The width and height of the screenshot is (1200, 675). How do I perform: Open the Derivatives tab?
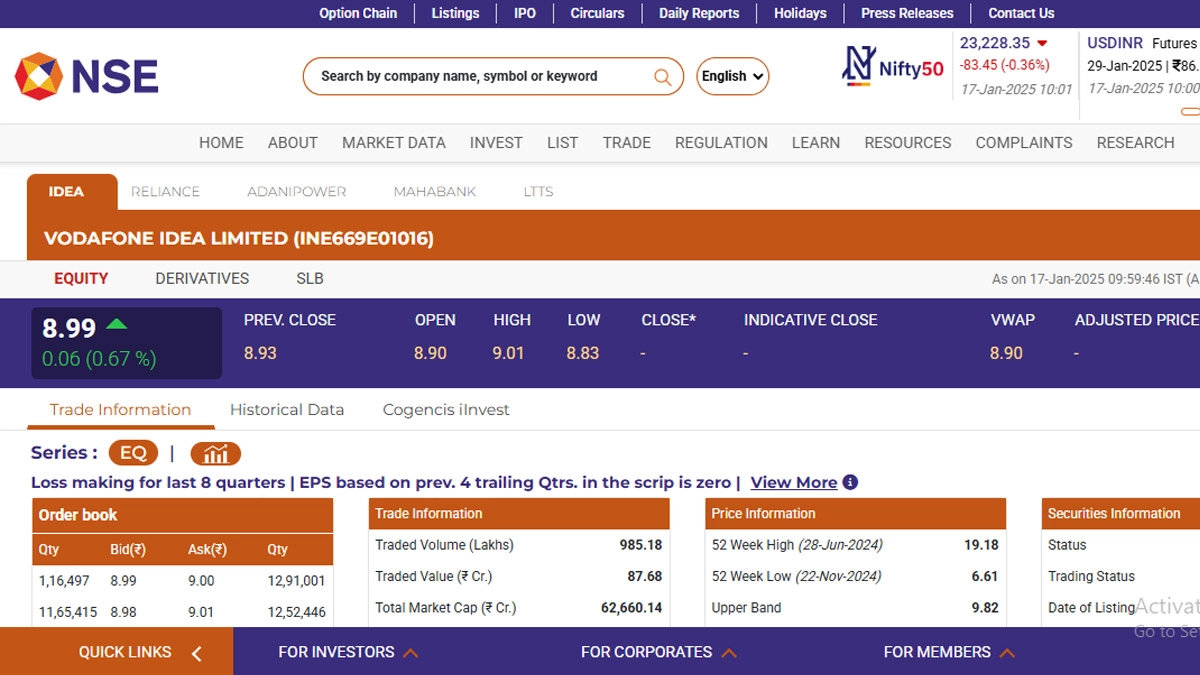tap(202, 279)
